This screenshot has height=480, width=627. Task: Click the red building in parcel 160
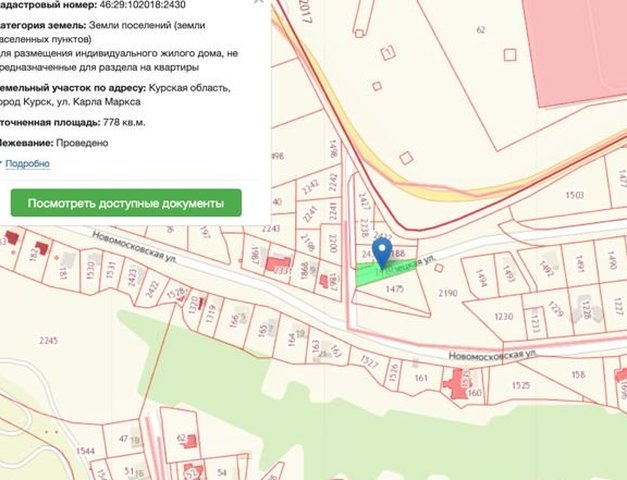coord(455,384)
